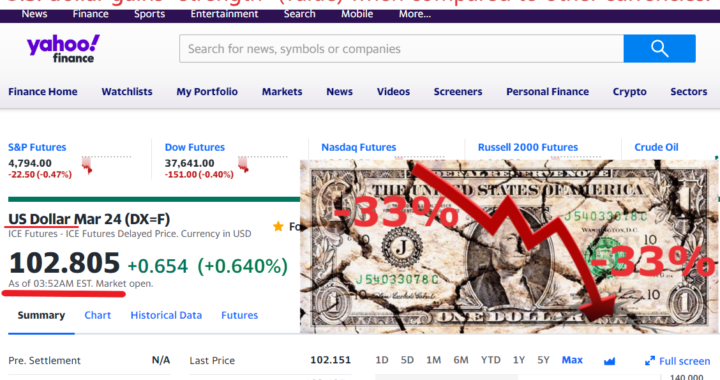Open Finance in the top purple bar
The height and width of the screenshot is (380, 720).
[90, 14]
